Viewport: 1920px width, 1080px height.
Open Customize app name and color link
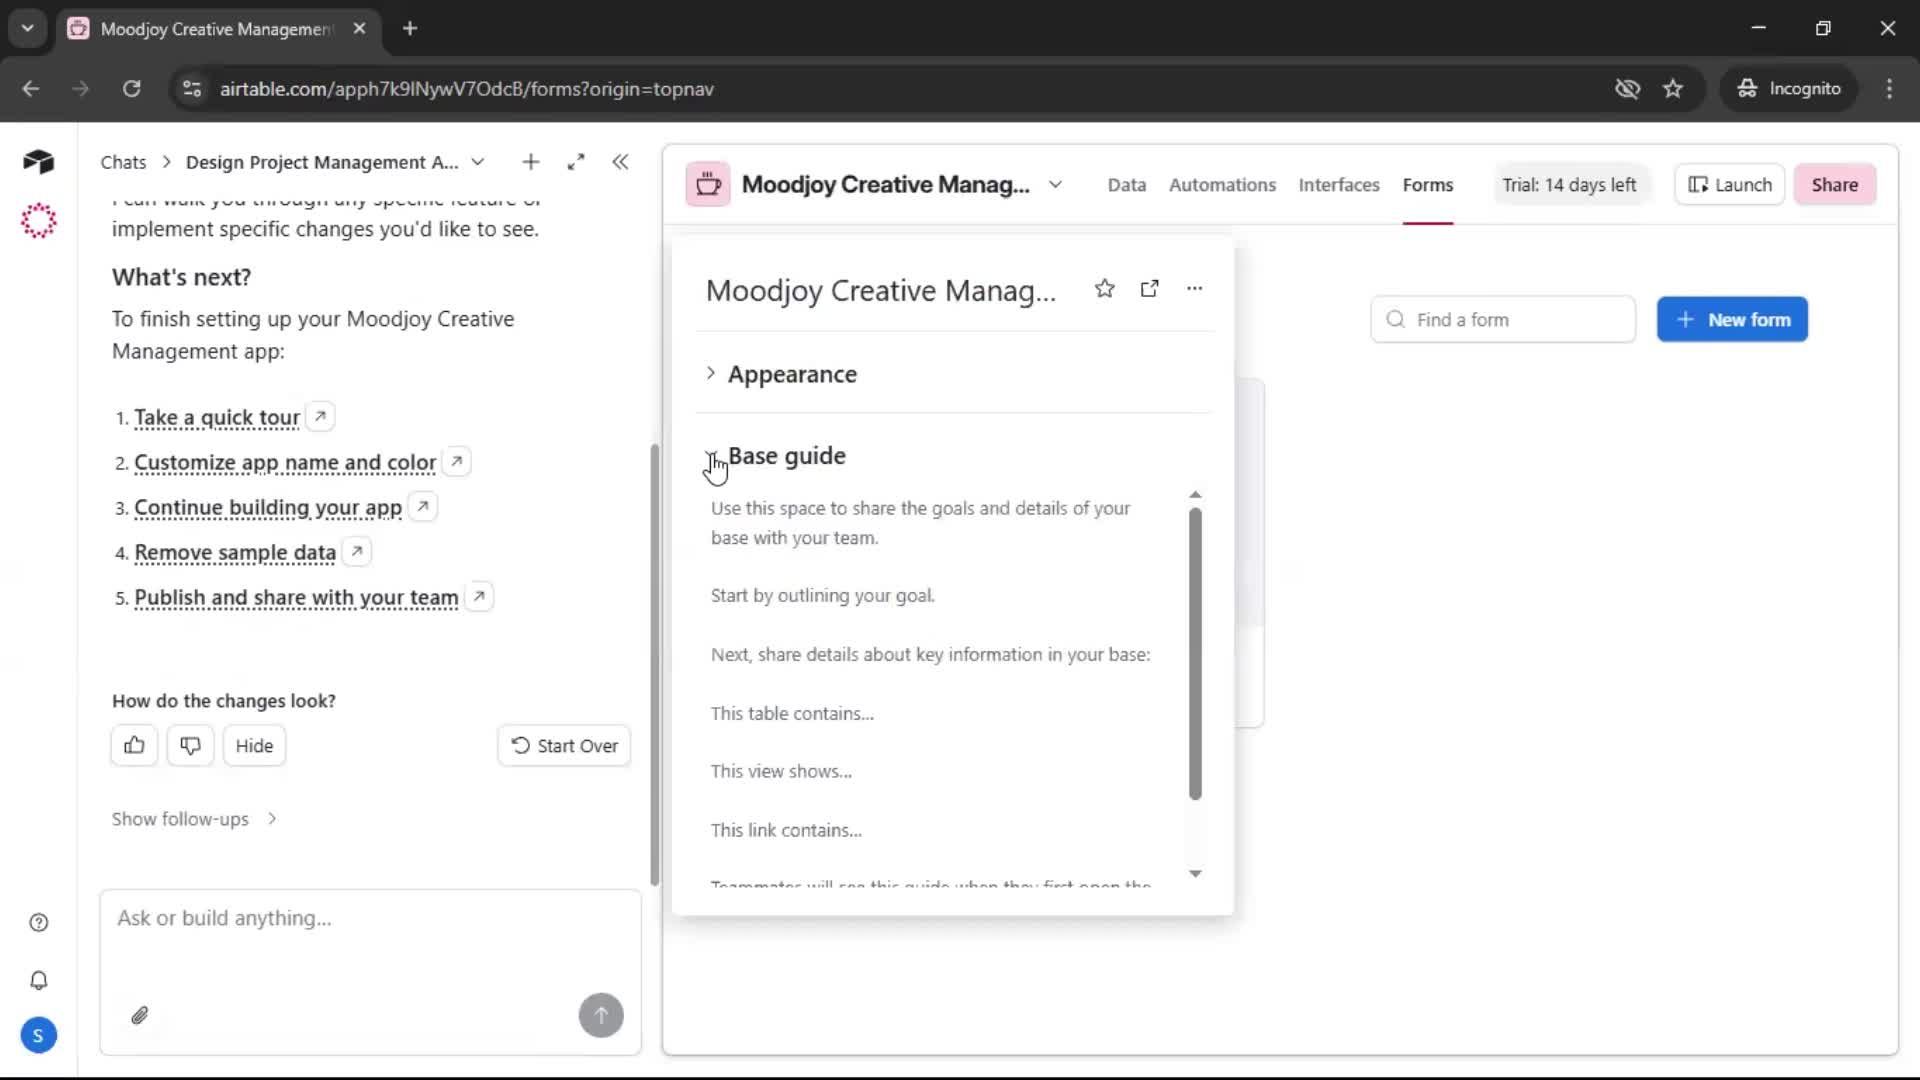pos(285,462)
